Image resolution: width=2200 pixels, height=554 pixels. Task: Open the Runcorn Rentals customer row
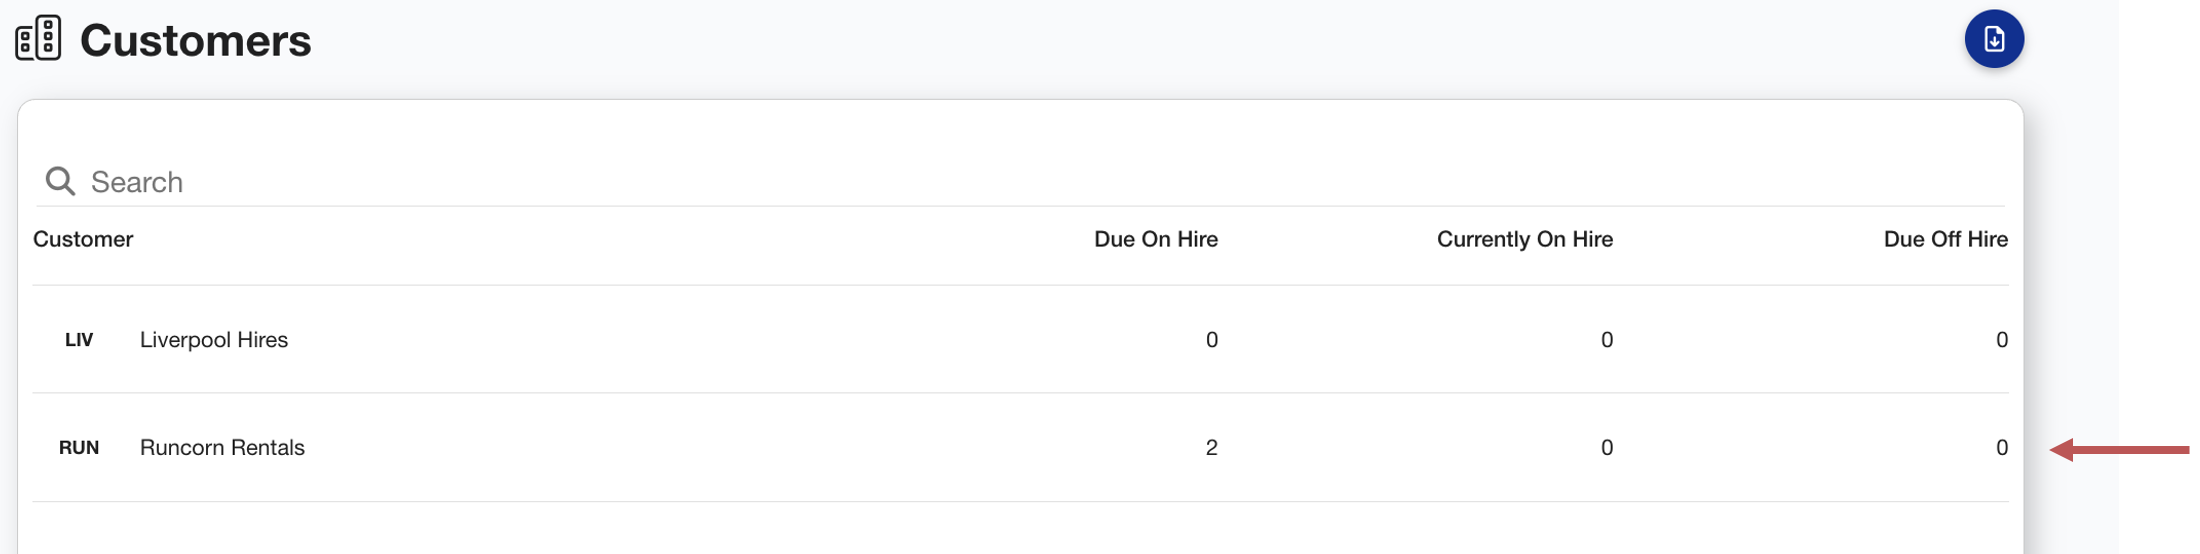click(1020, 447)
